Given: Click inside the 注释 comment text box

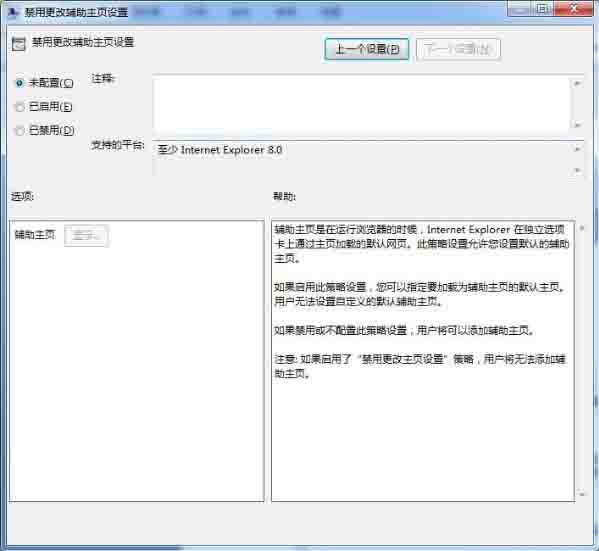Looking at the screenshot, I should pos(361,104).
